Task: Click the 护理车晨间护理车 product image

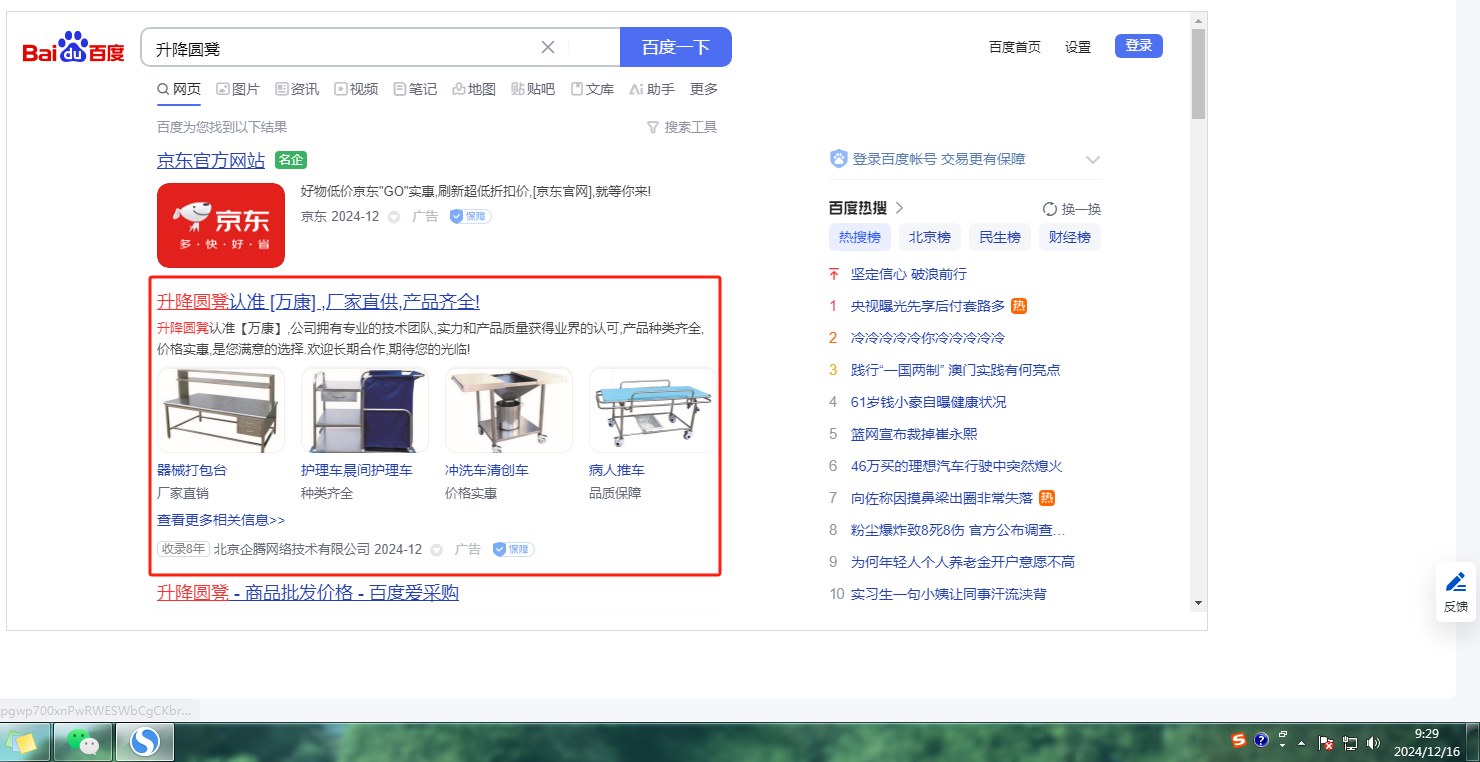Action: coord(365,410)
